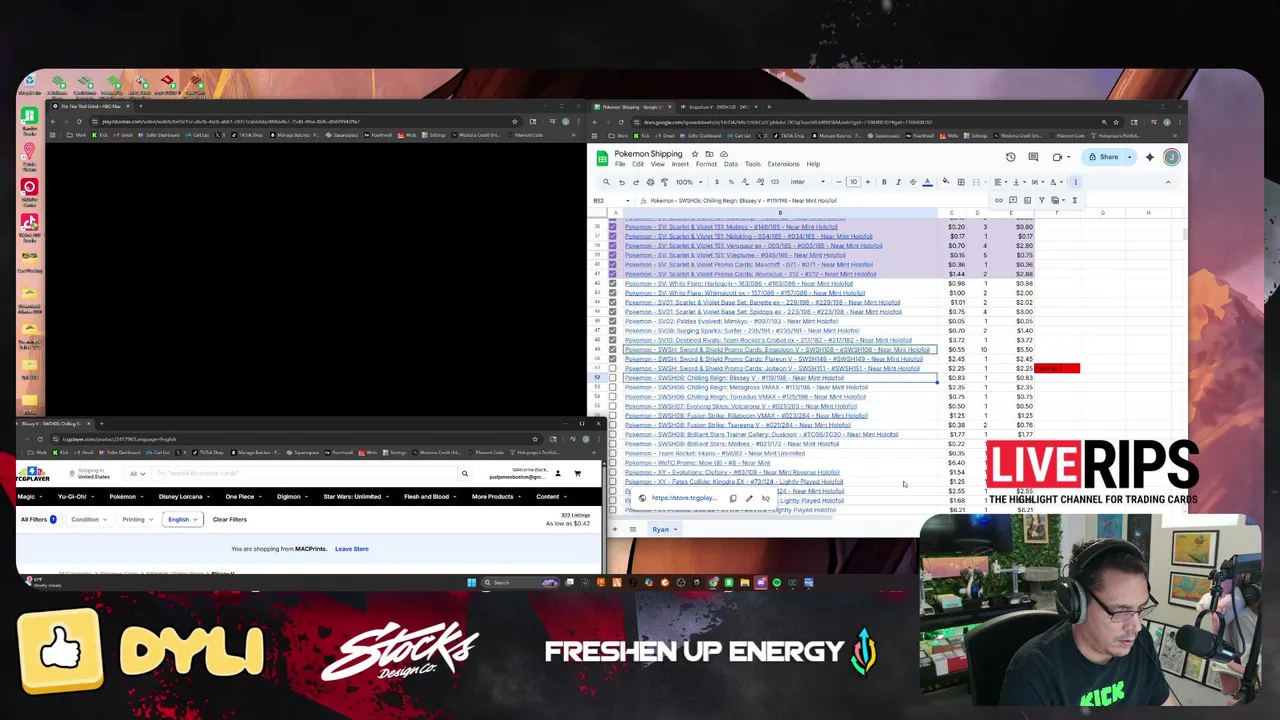Open the Share button dropdown arrow
Screen dimensions: 1280x720
[x=1130, y=157]
